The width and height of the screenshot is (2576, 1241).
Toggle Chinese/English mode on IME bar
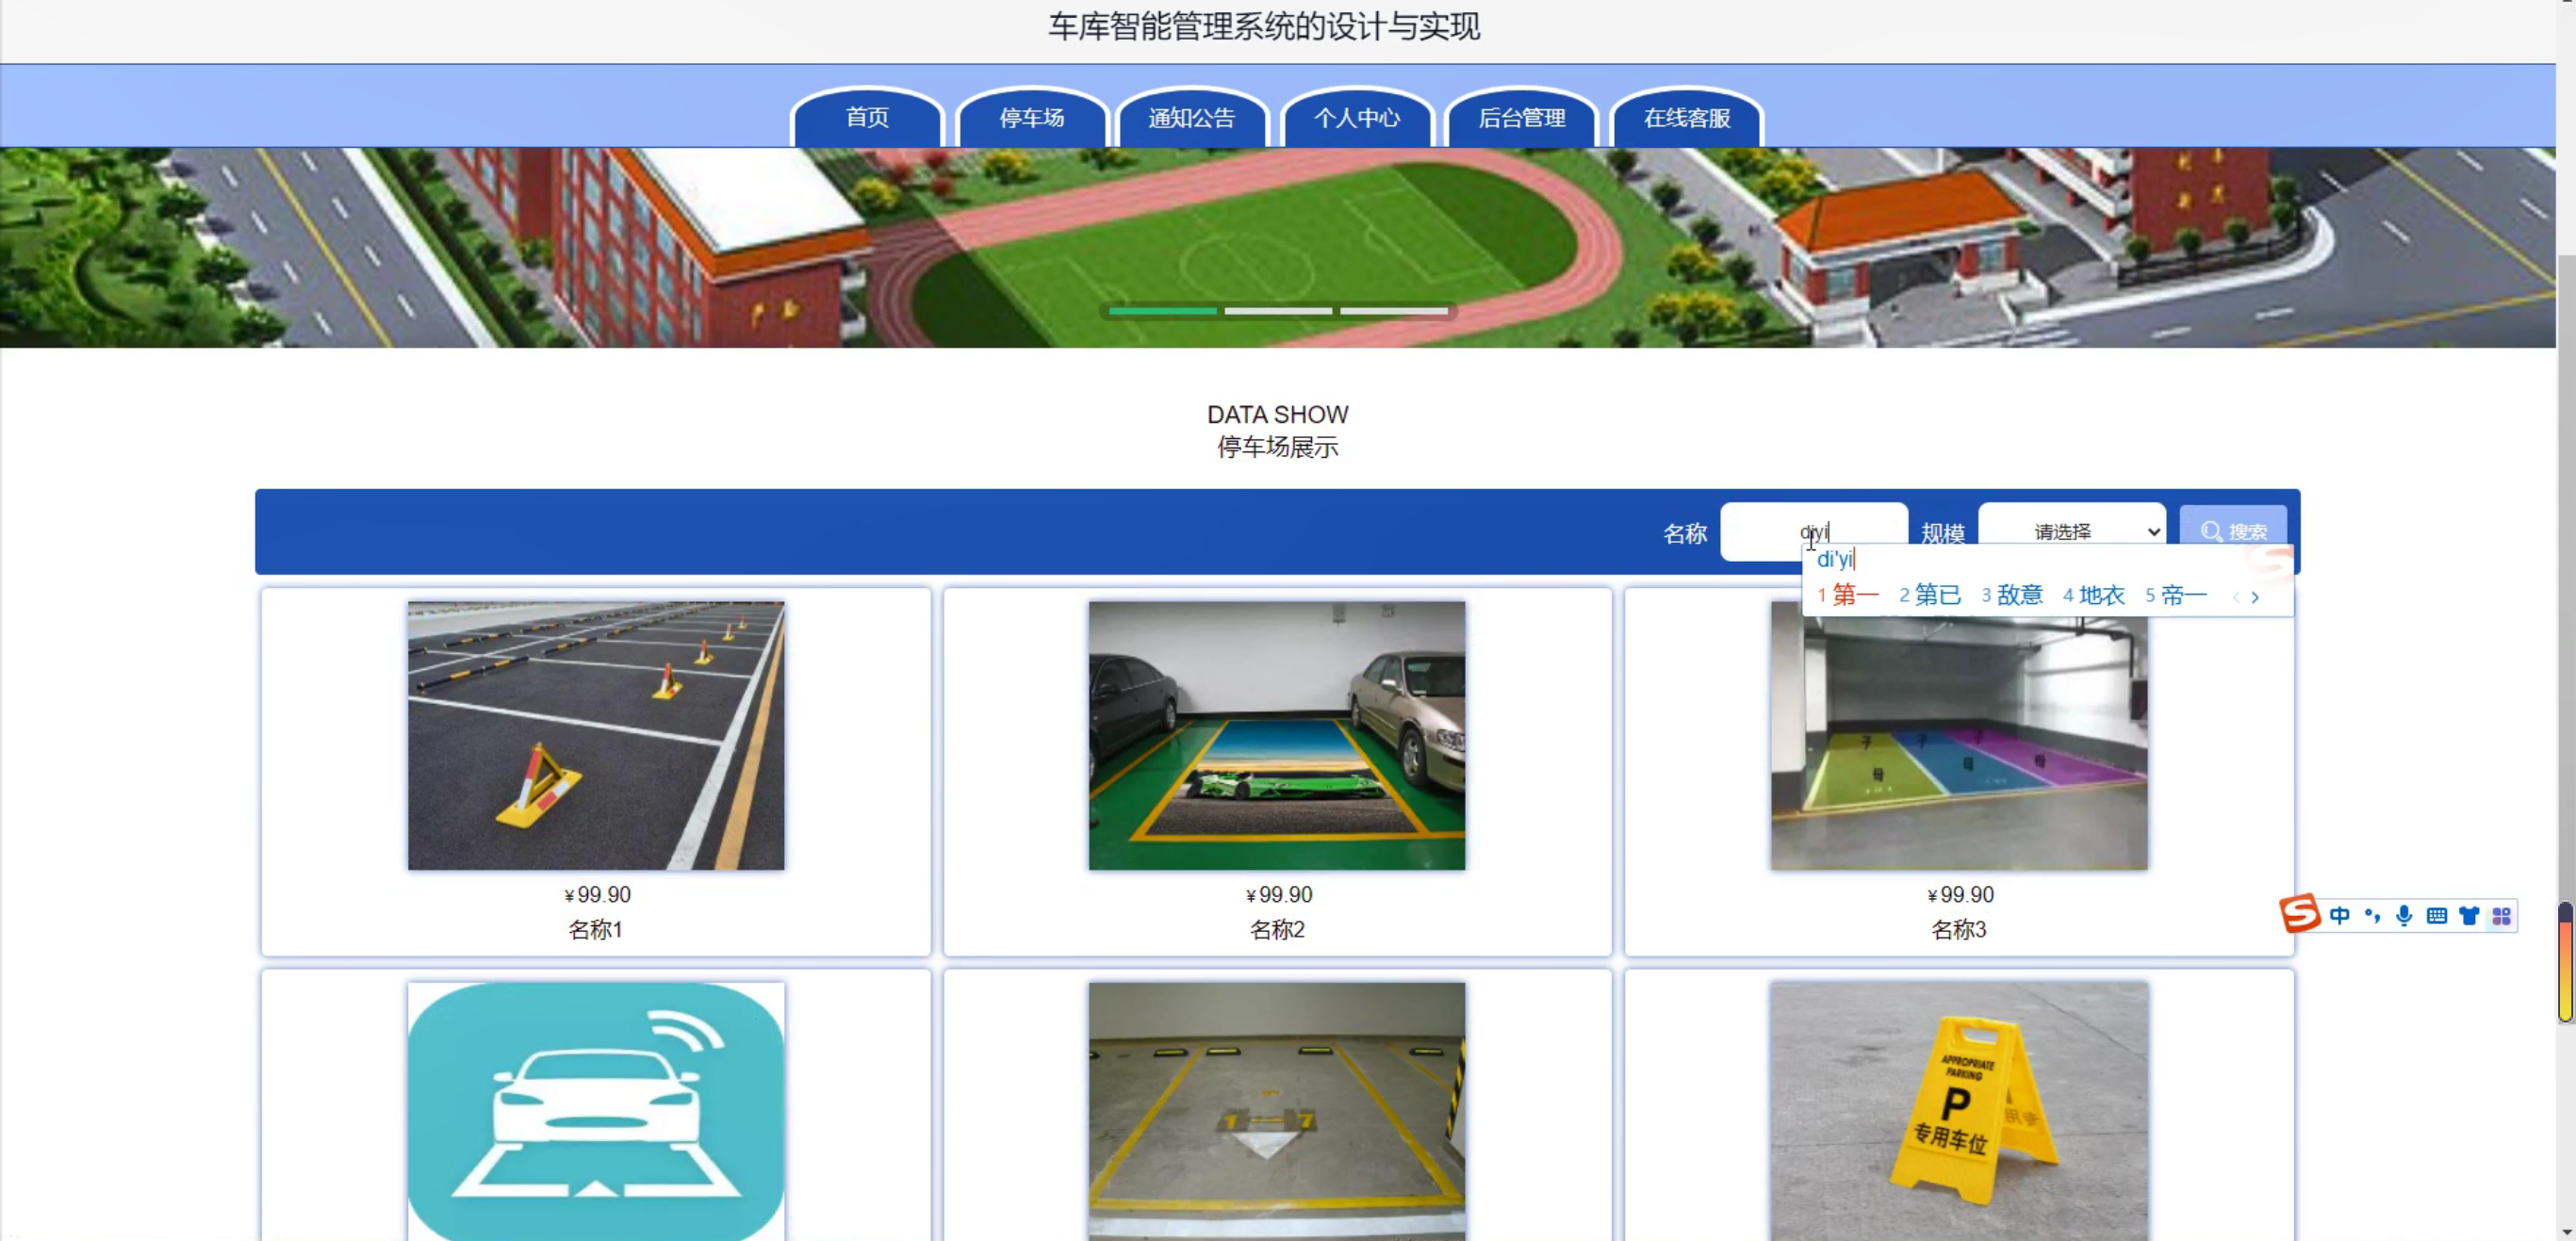pyautogui.click(x=2339, y=916)
